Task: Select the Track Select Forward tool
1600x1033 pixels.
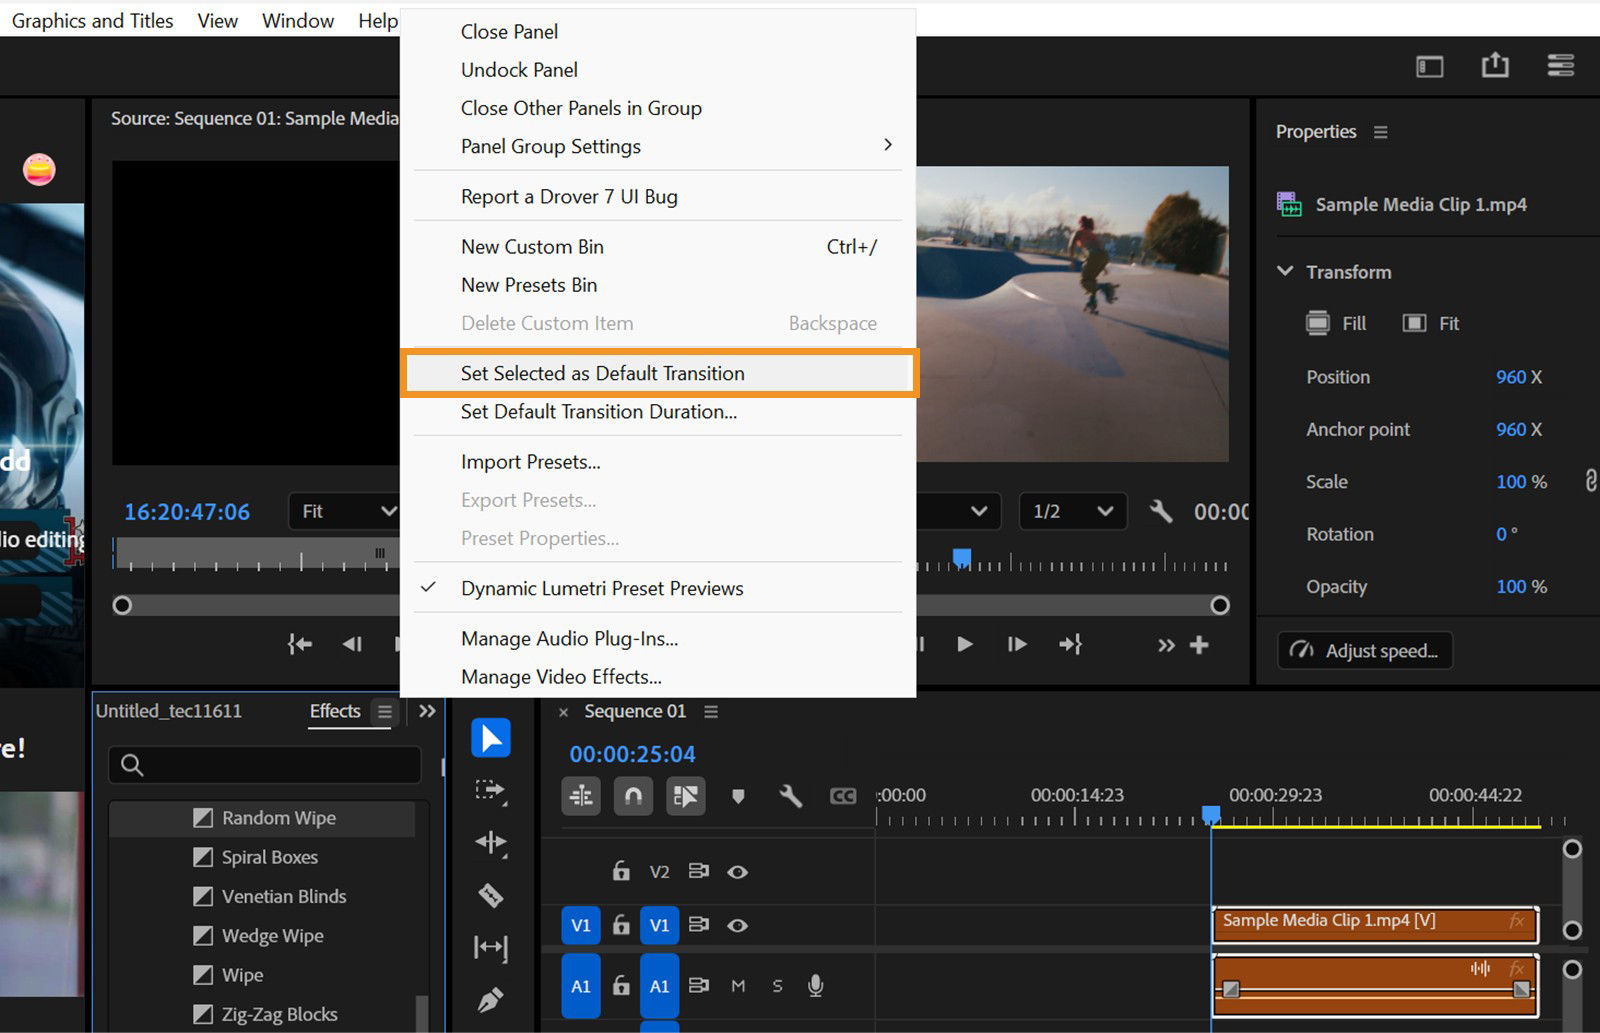Action: click(x=490, y=790)
